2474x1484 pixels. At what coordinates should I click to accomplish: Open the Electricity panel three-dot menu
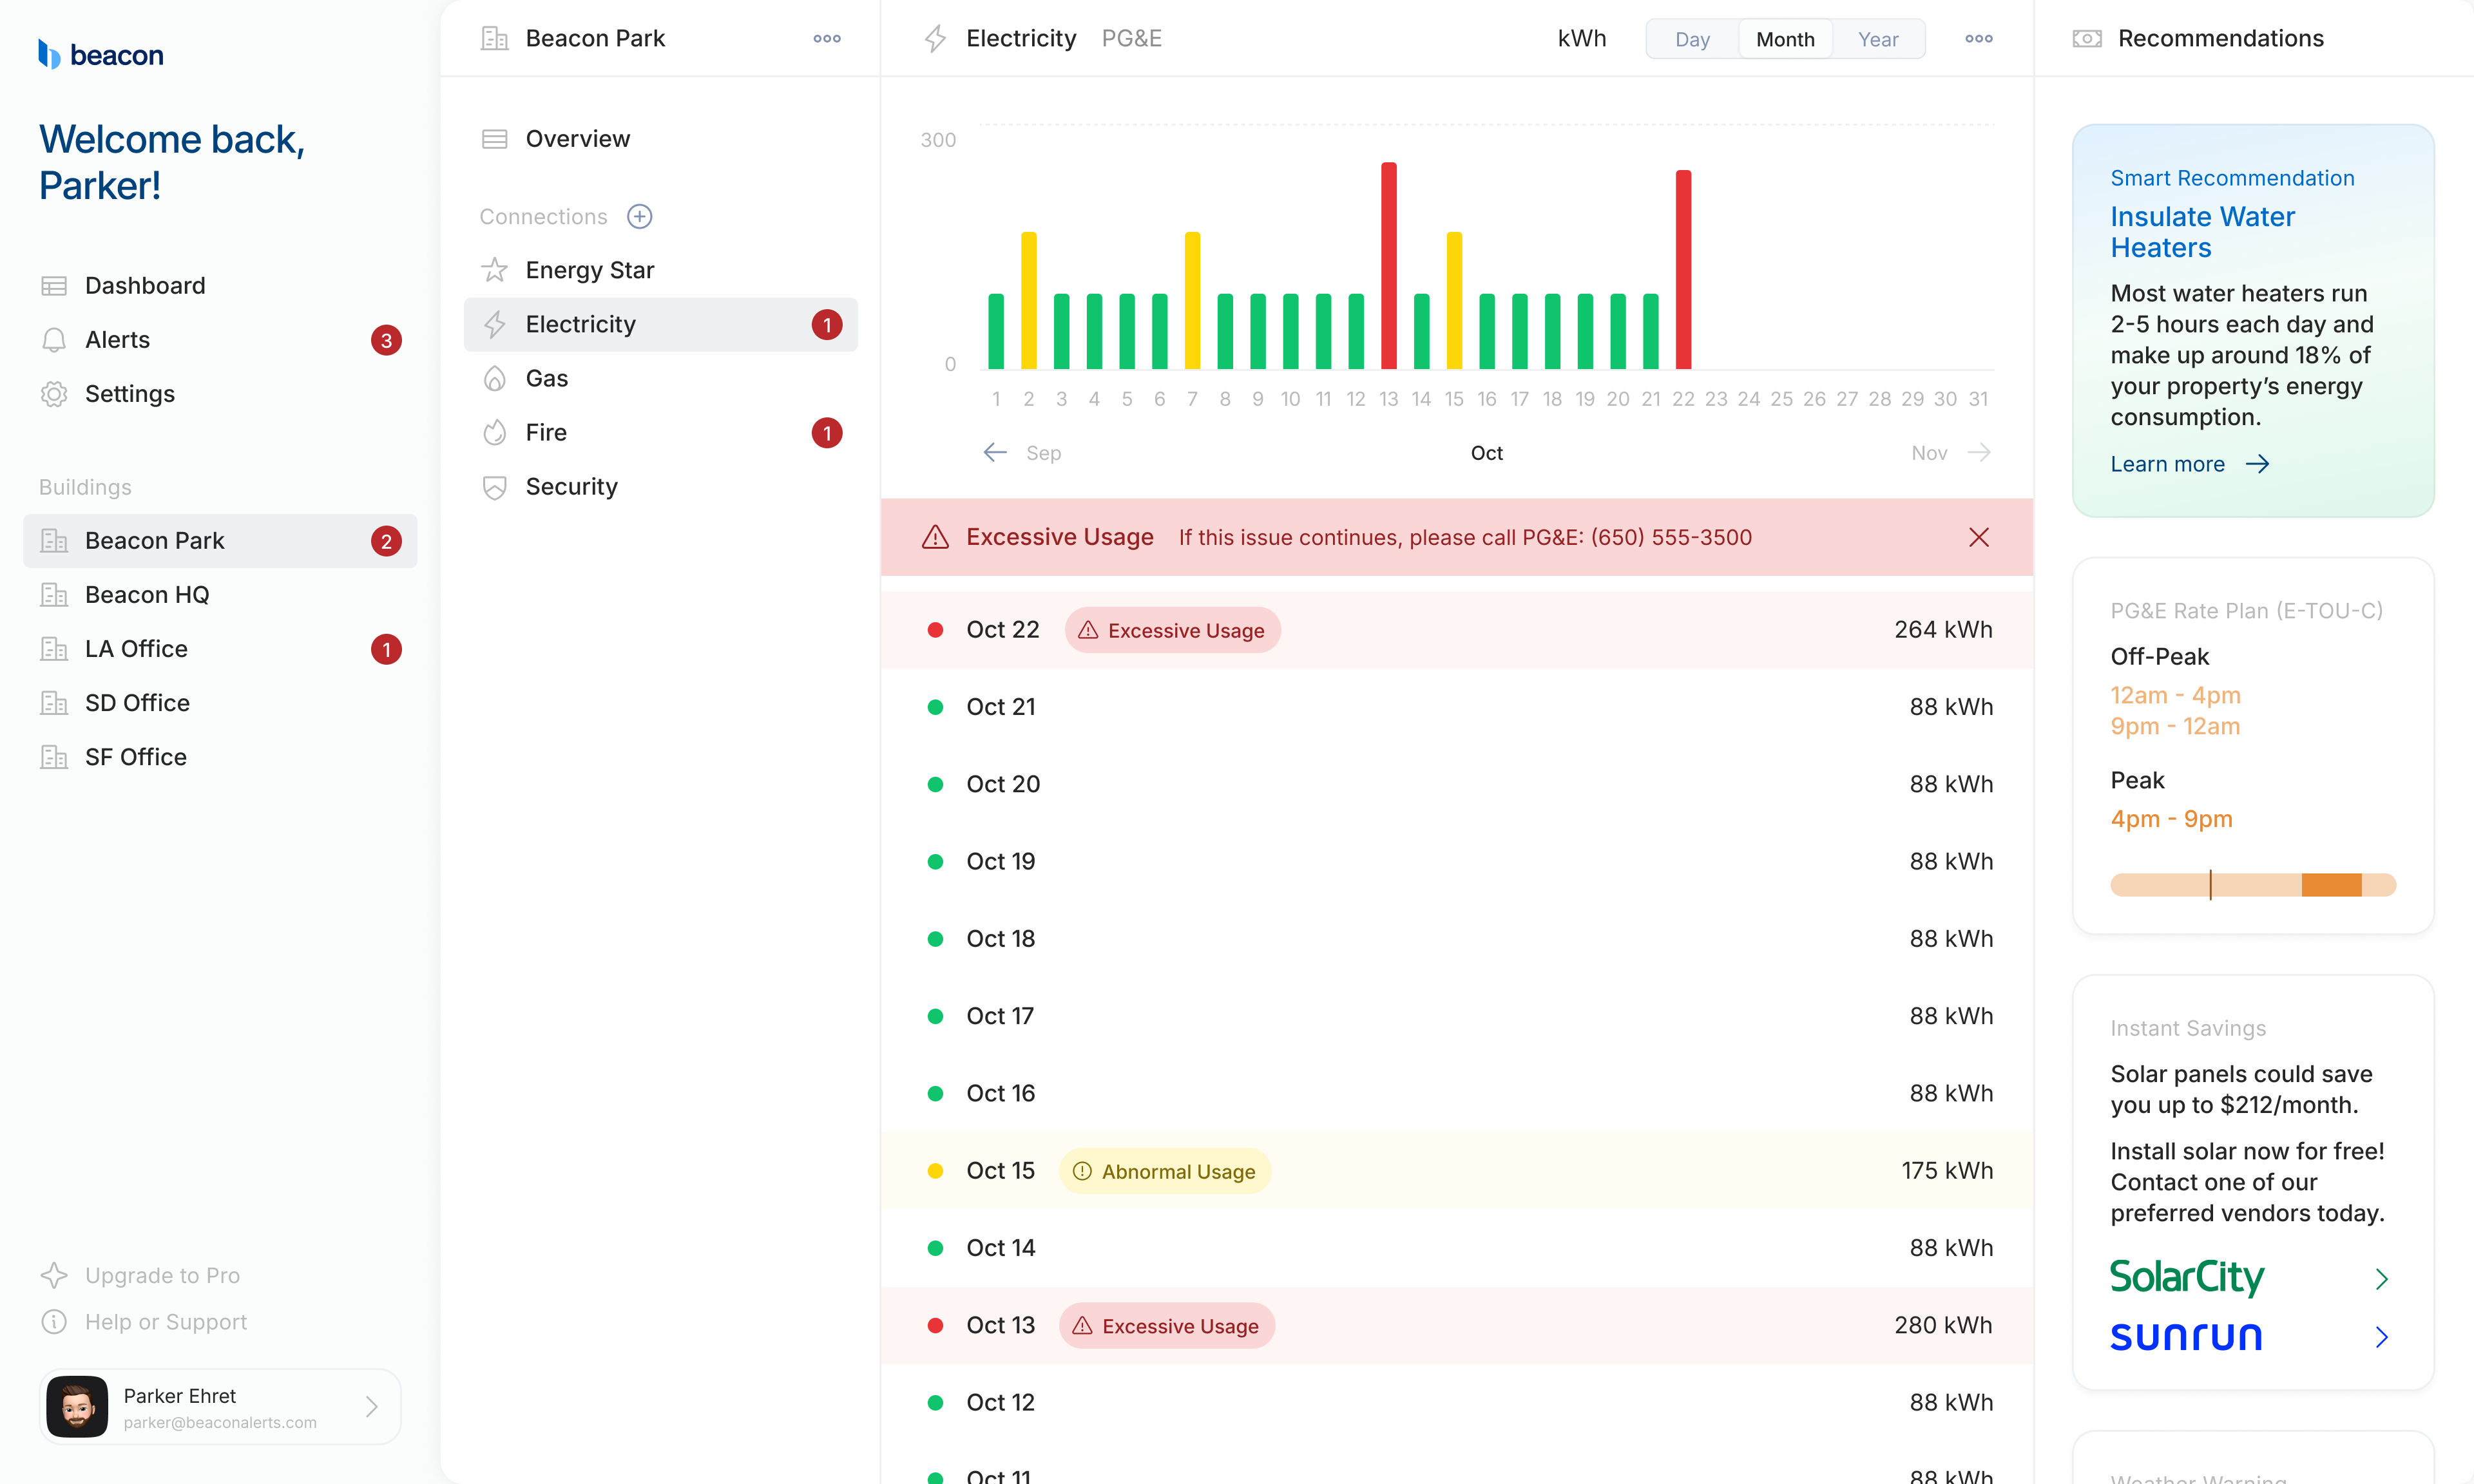1978,38
